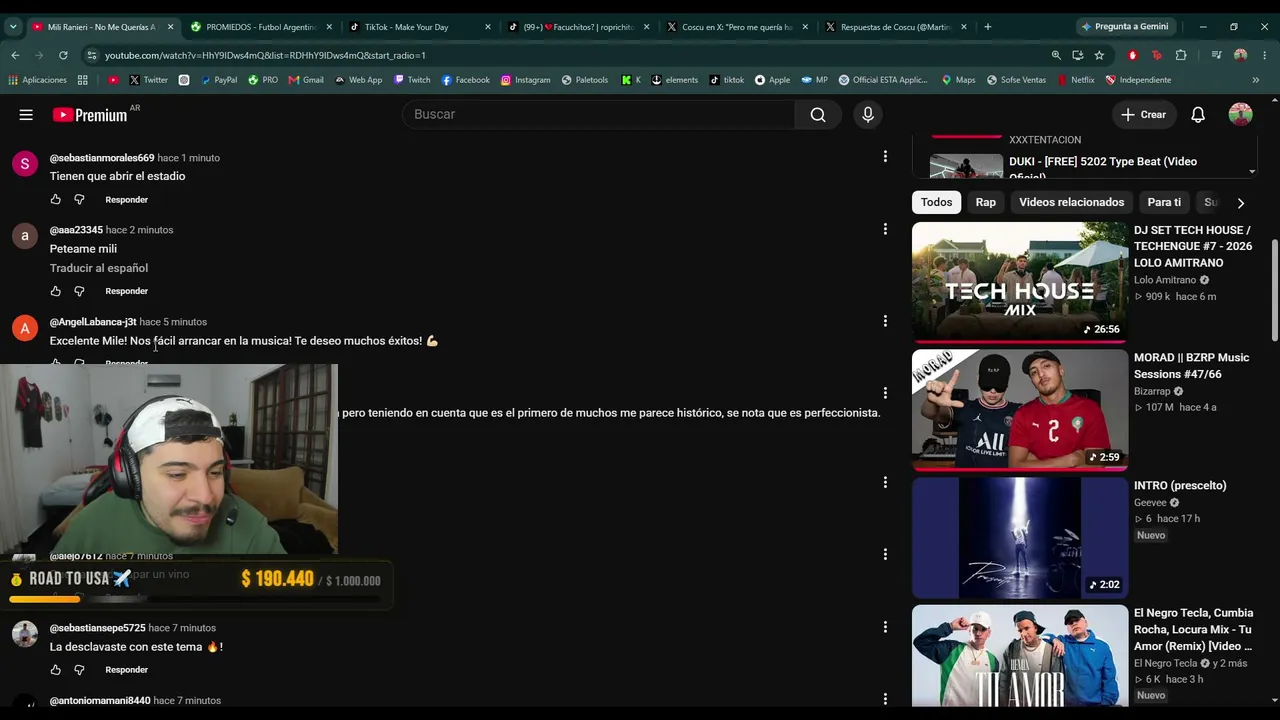Viewport: 1280px width, 720px height.
Task: Open the Twitch bookmark
Action: (x=412, y=80)
